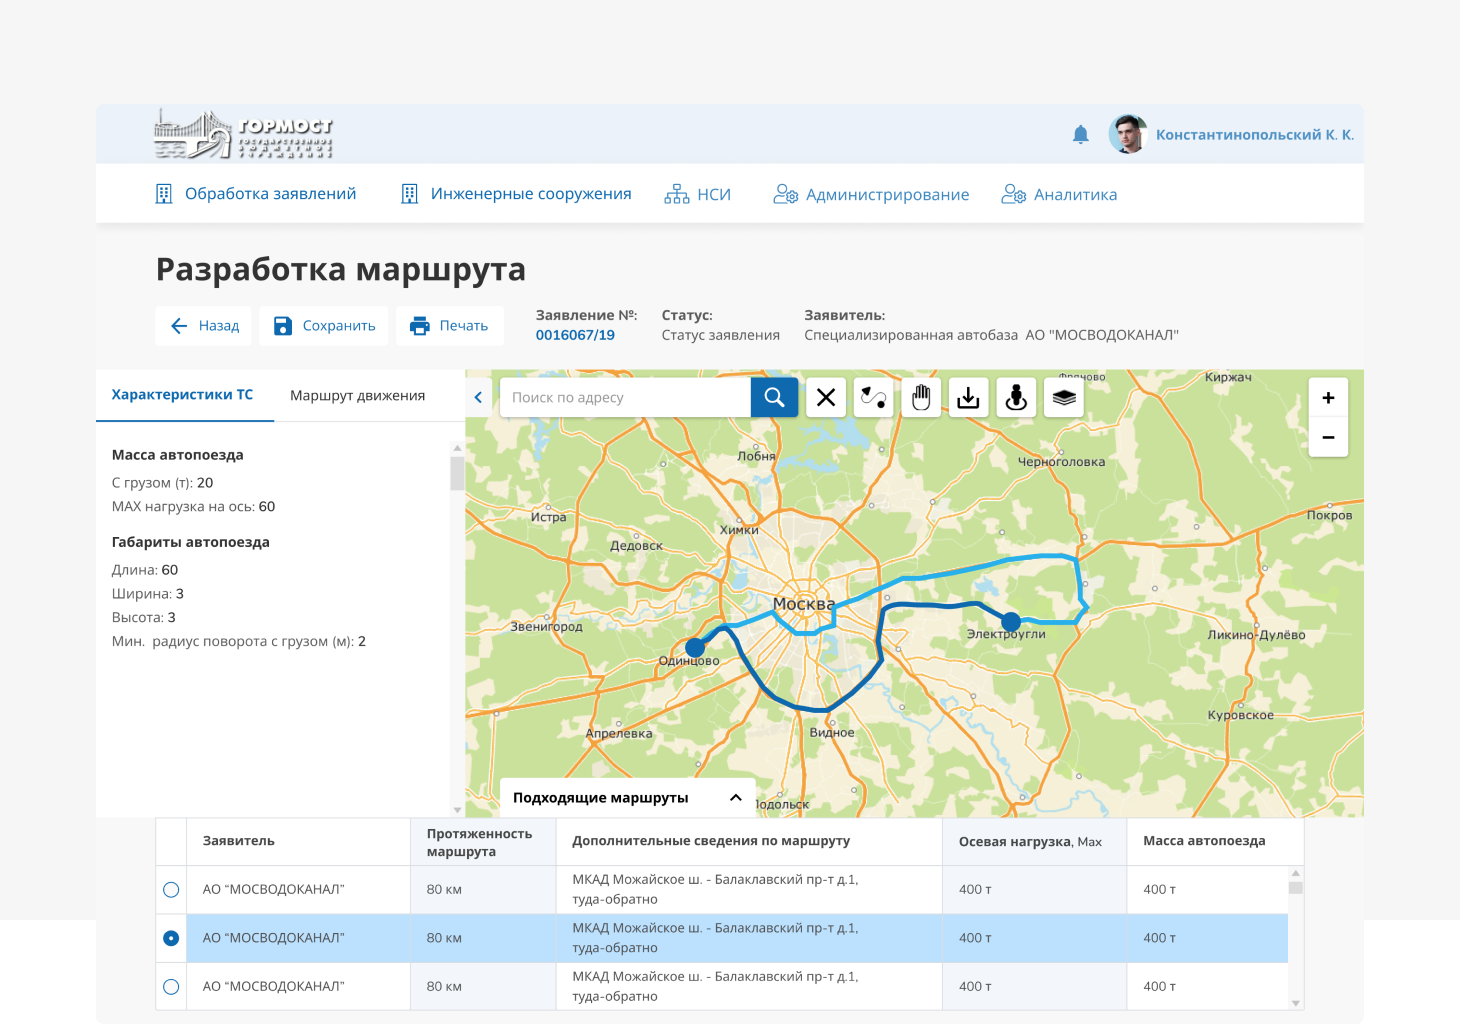Open the map layers tool
This screenshot has height=1024, width=1460.
point(1064,397)
